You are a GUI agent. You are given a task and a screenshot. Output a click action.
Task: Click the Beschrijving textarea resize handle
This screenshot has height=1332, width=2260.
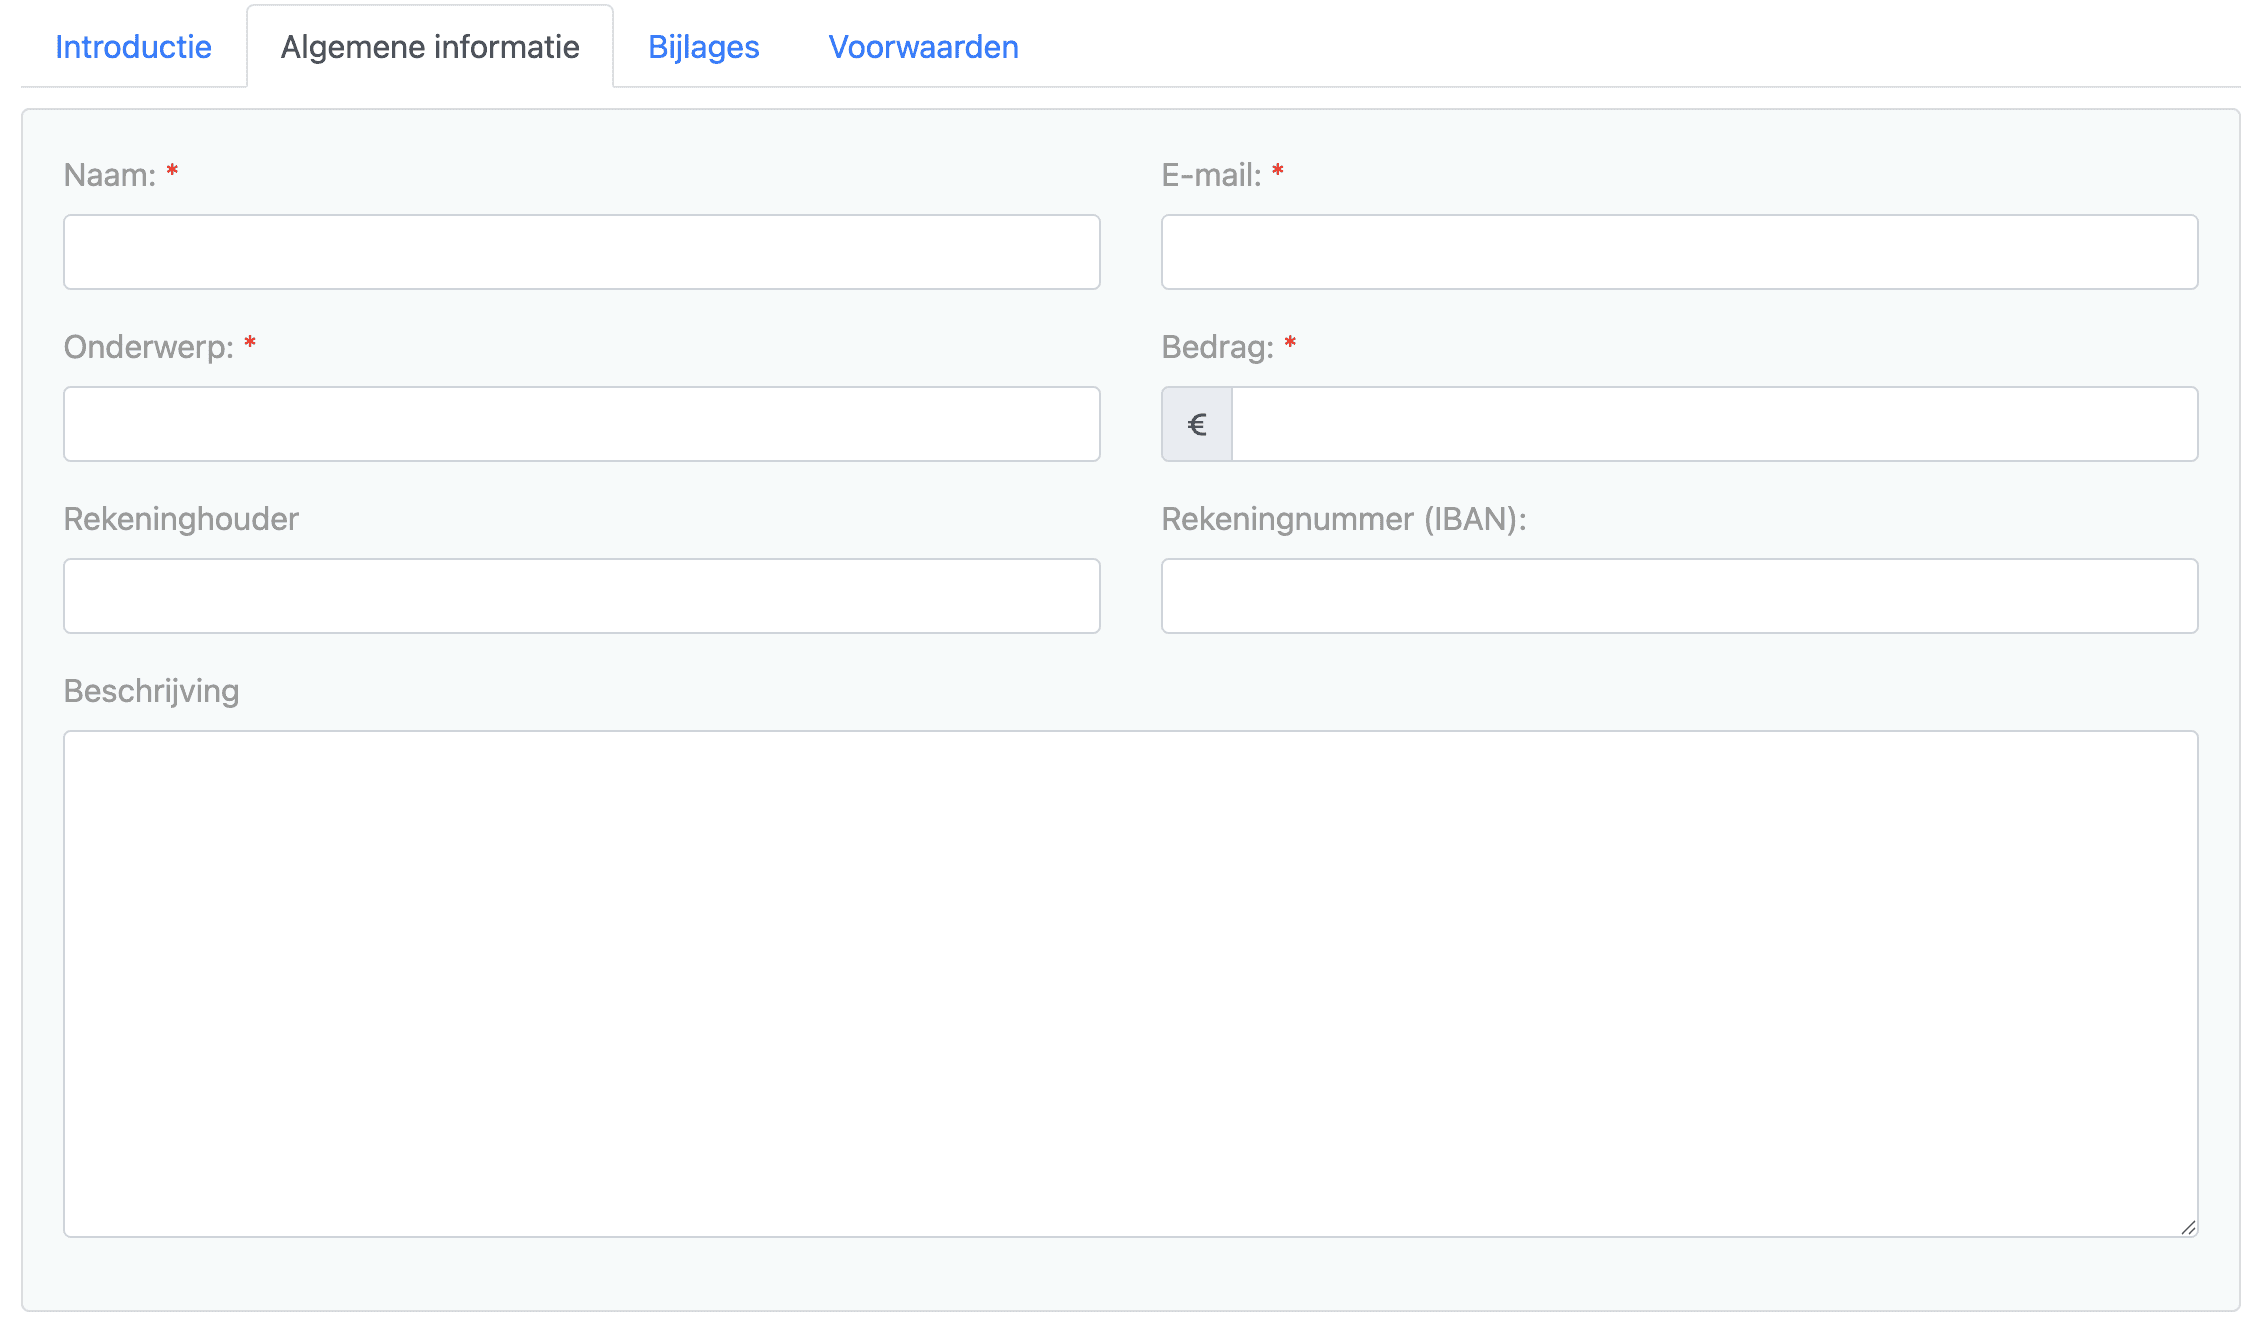[2188, 1227]
